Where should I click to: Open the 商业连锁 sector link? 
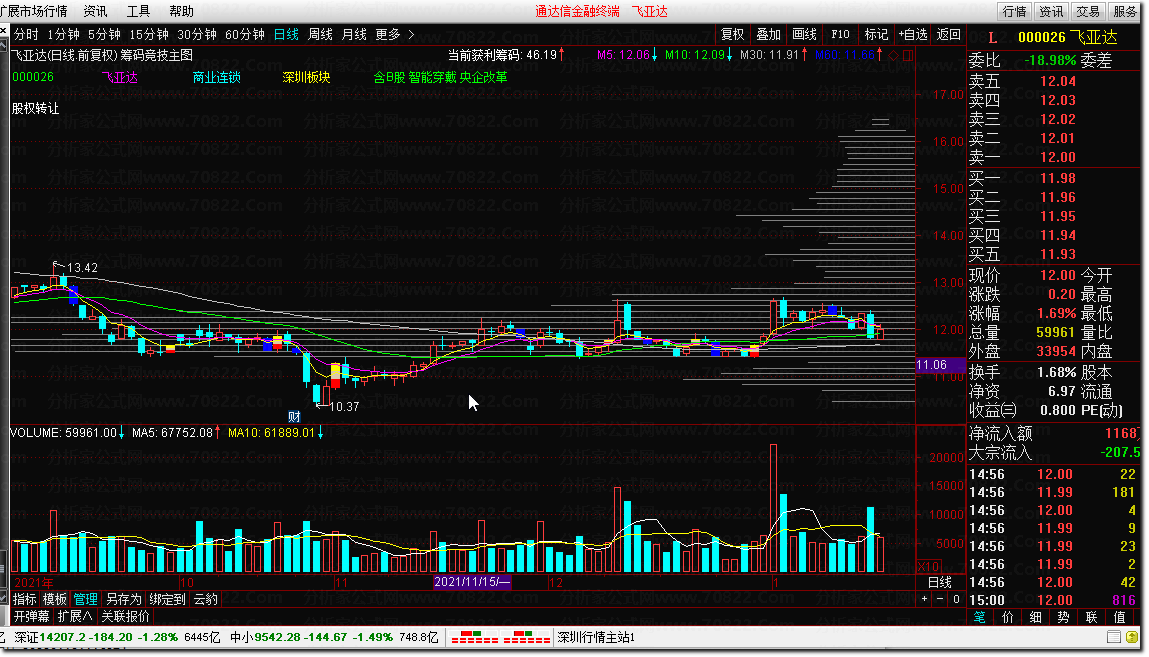[x=216, y=77]
